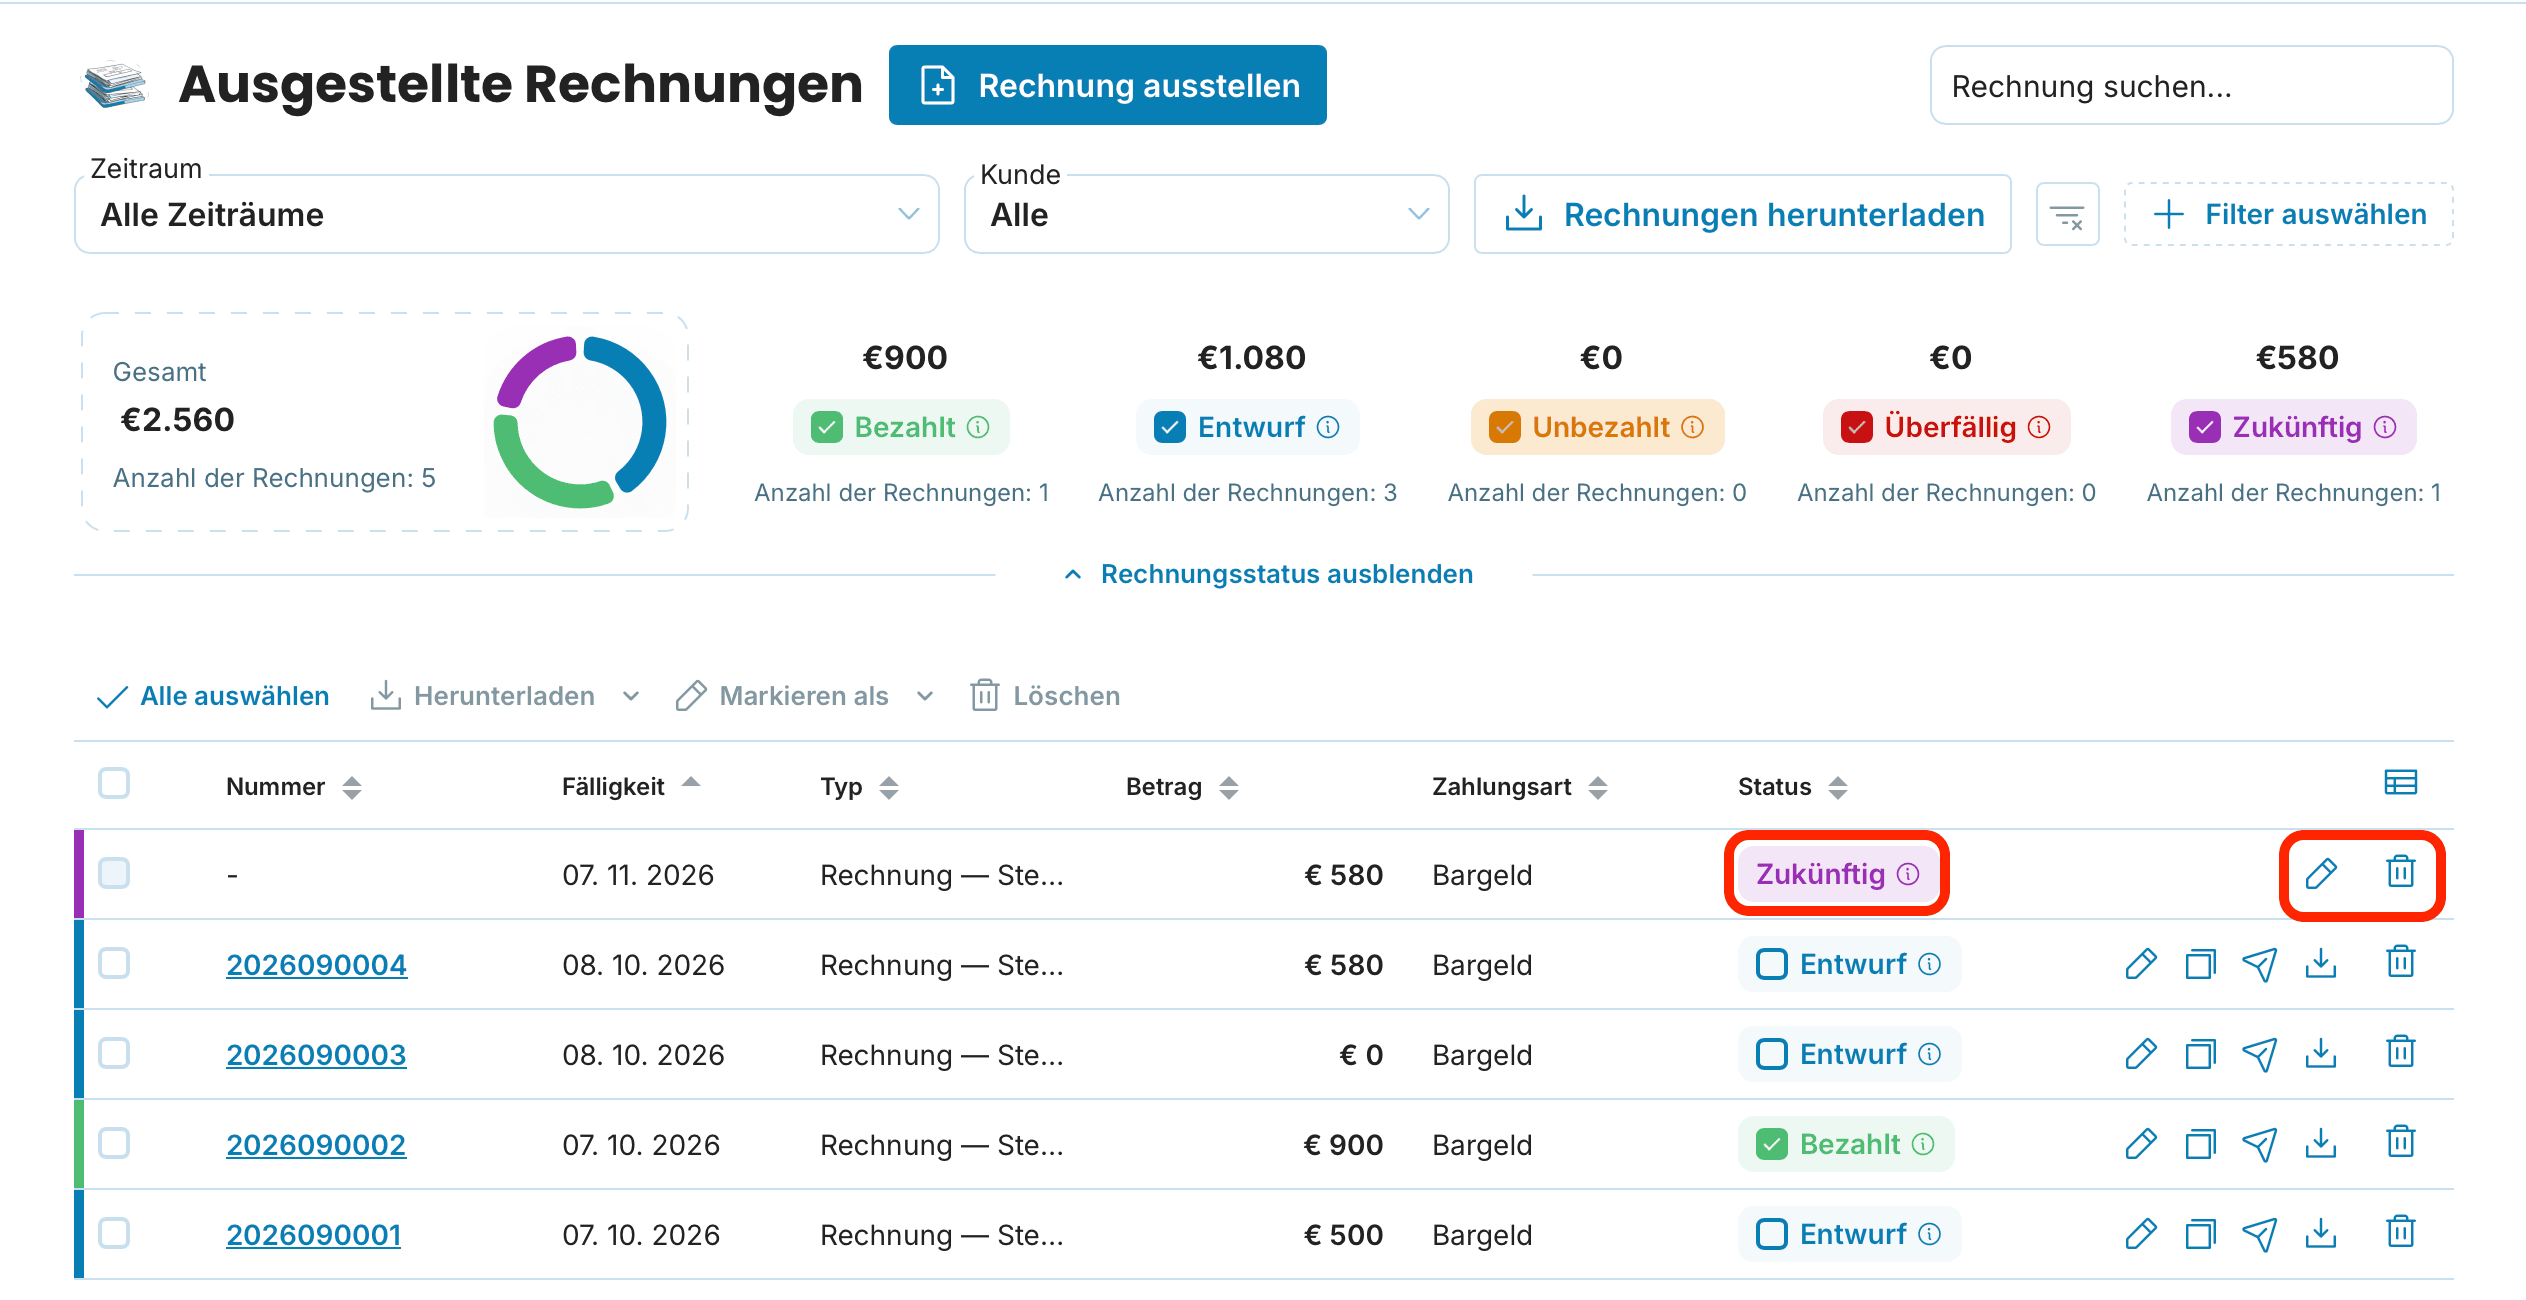Edit the Zukünftig invoice with pencil icon
2526x1300 pixels.
pos(2320,874)
